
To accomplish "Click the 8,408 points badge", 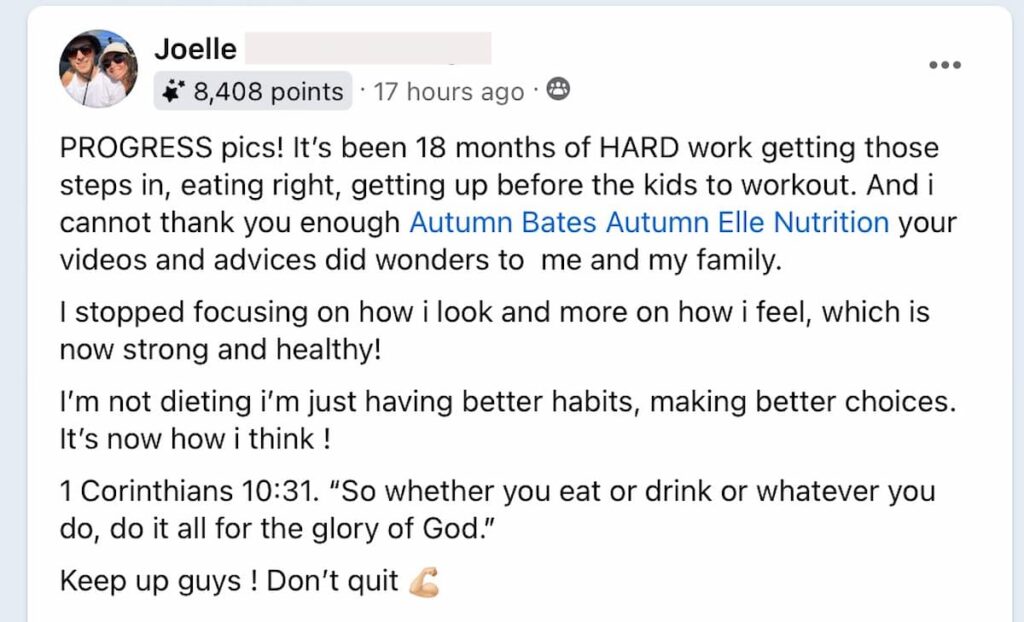I will (x=254, y=92).
